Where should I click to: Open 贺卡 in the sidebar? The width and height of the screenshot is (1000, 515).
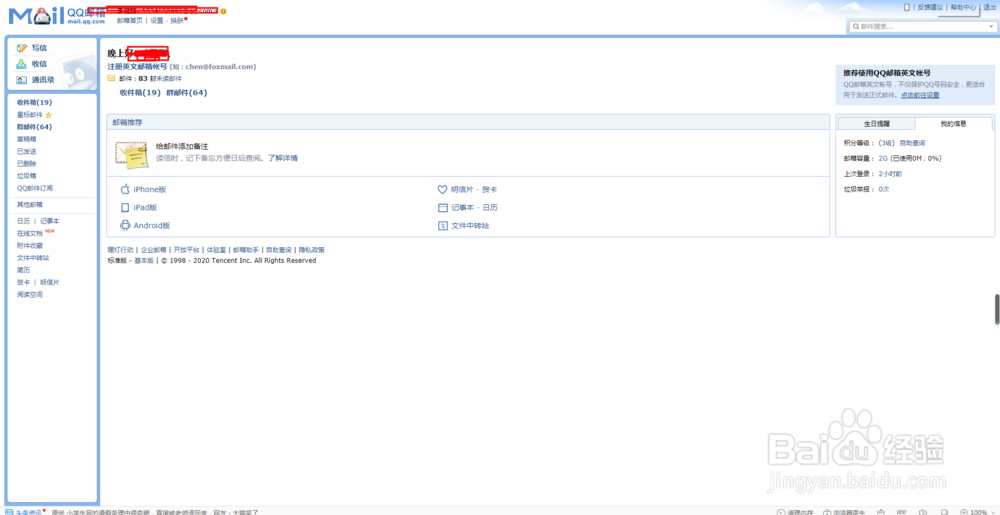tap(24, 282)
